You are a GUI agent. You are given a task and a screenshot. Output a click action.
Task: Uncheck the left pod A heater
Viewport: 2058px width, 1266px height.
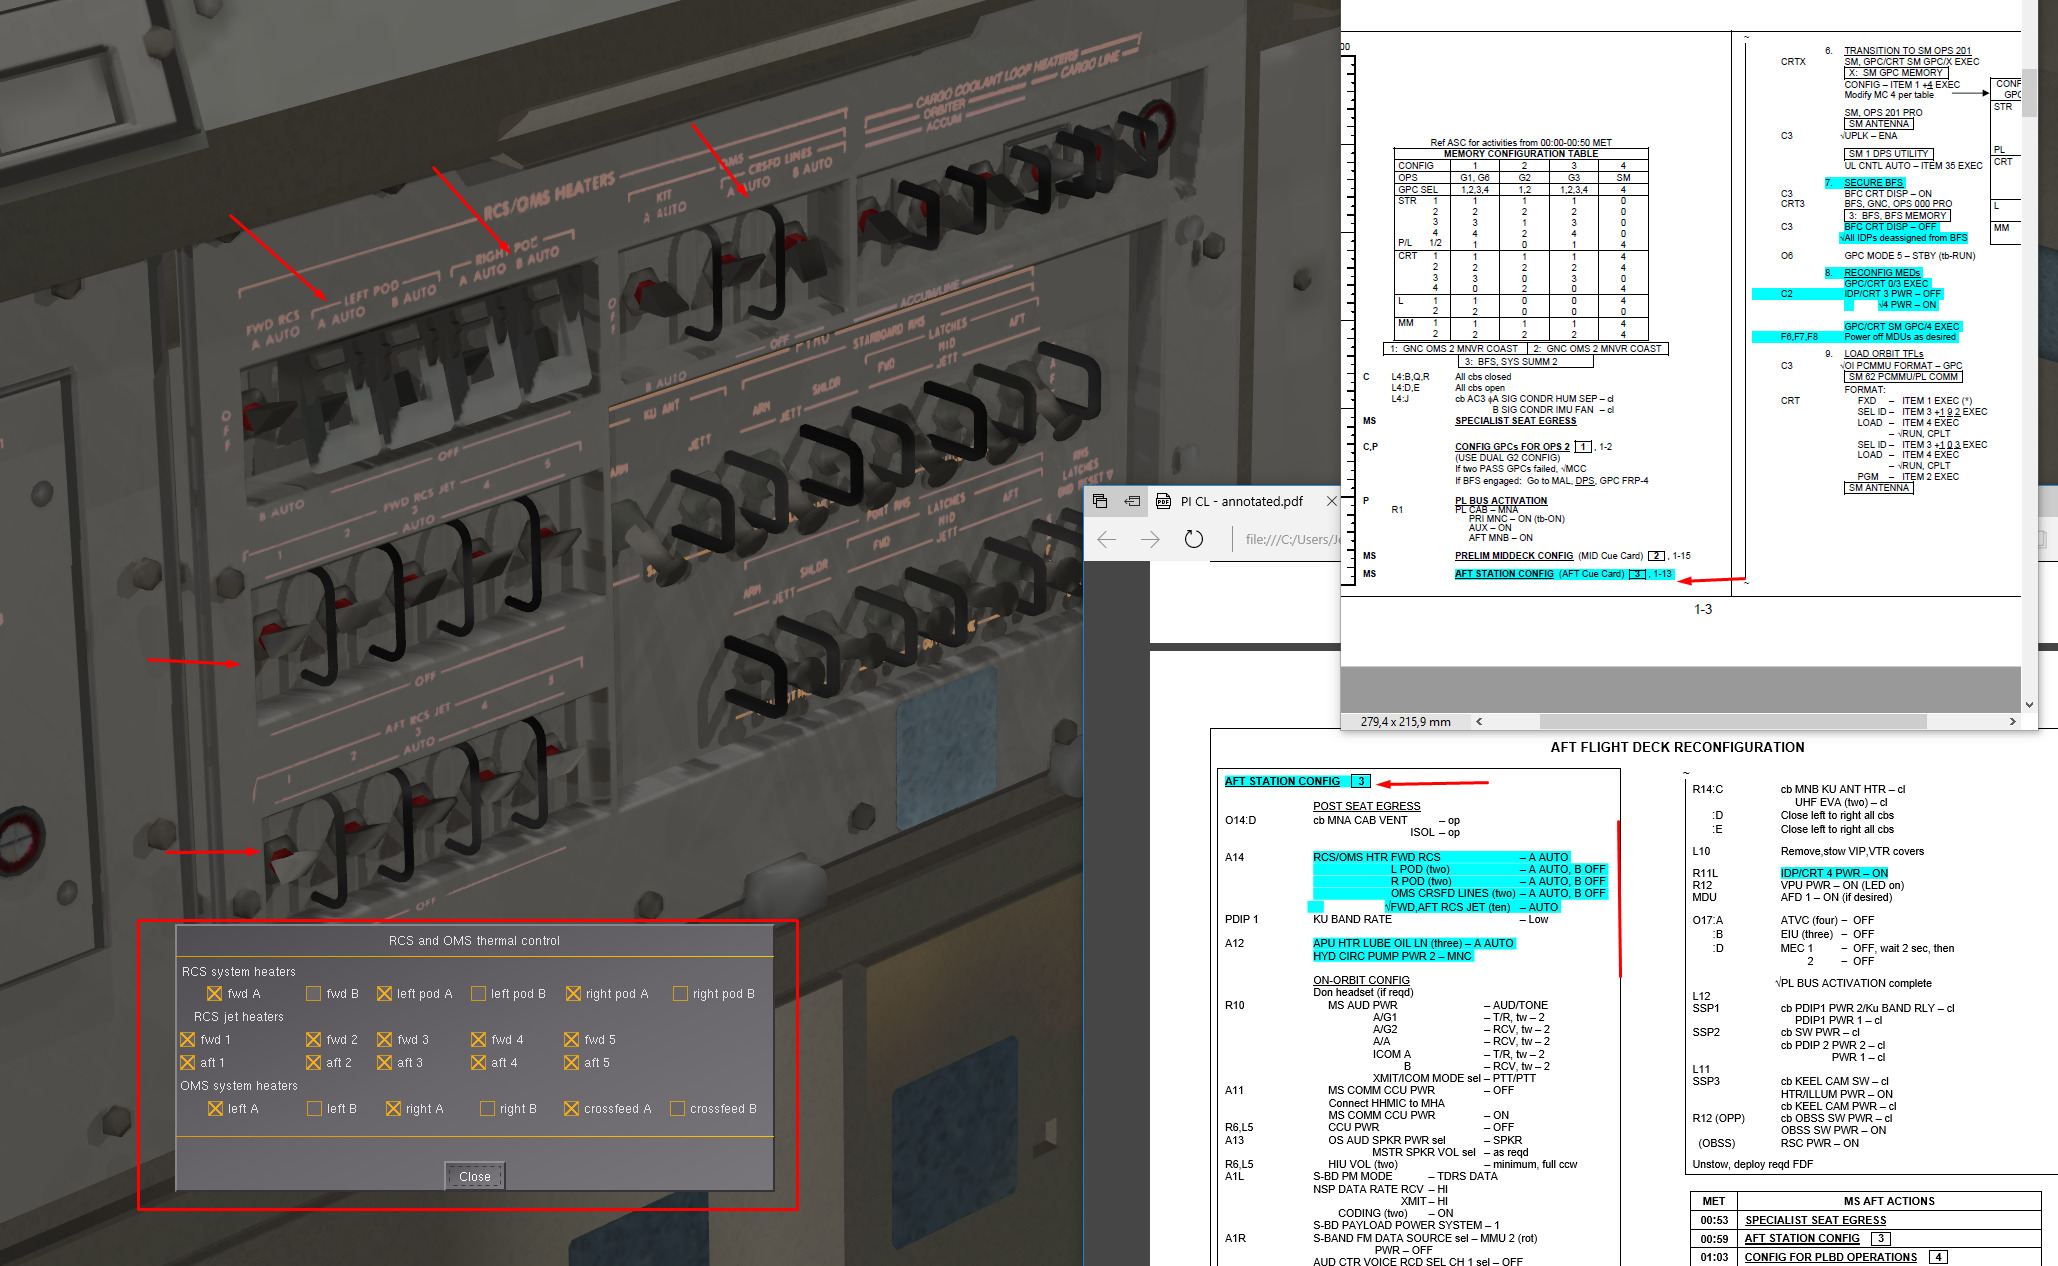pyautogui.click(x=384, y=993)
